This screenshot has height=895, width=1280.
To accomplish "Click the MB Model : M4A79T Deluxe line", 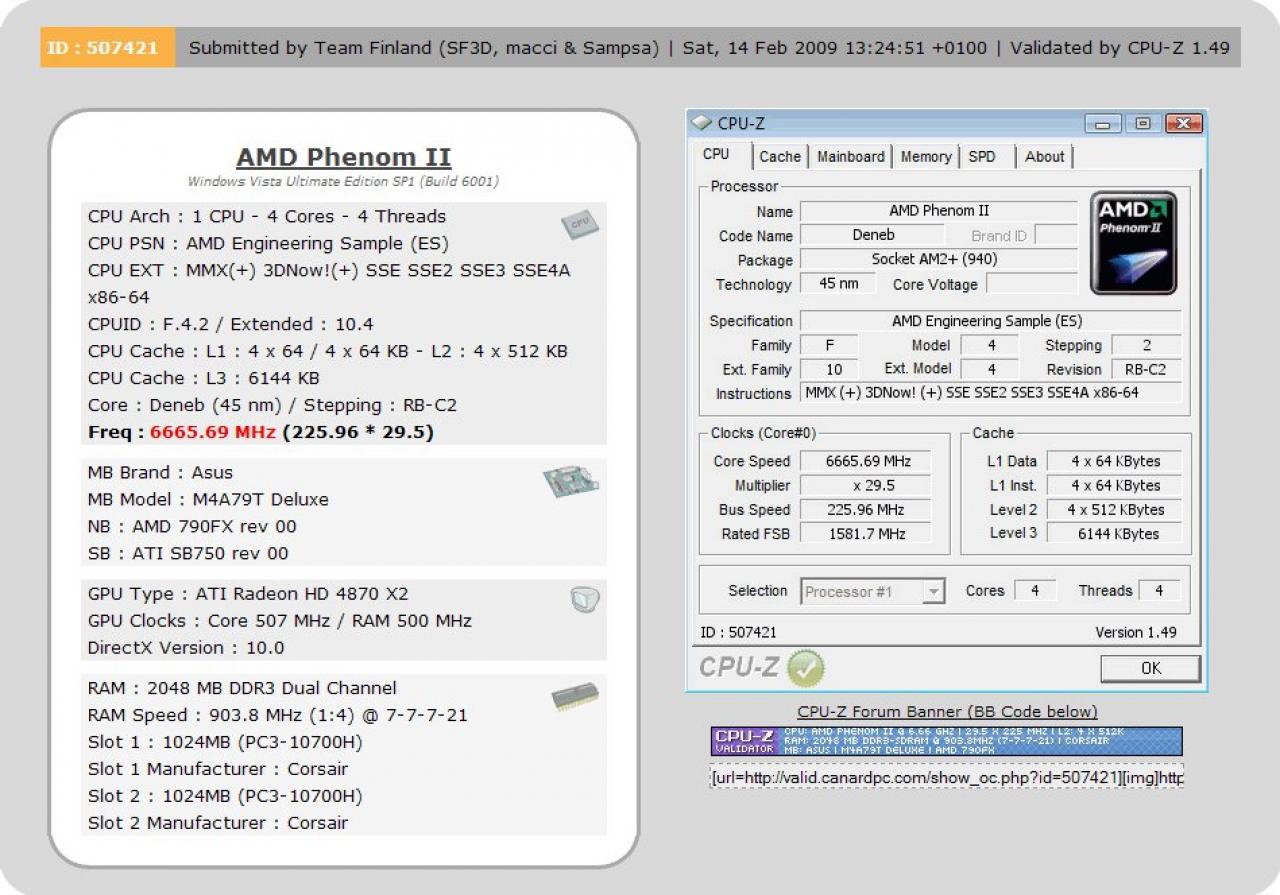I will pyautogui.click(x=208, y=499).
